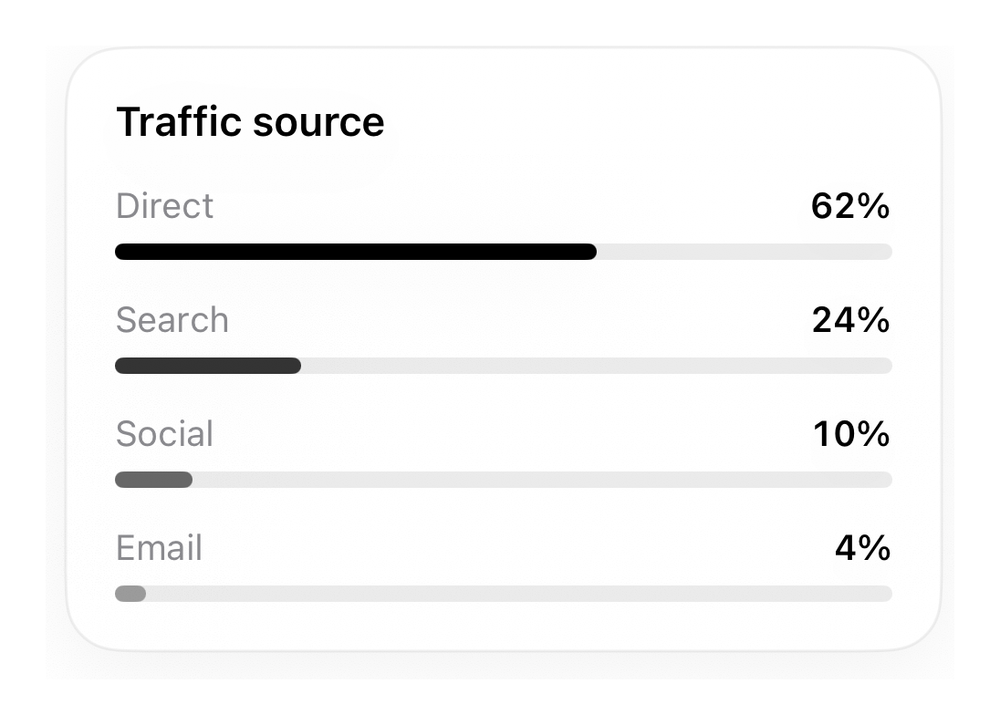Click the word 'source' in the title
Screen dimensions: 1000x725
click(x=319, y=124)
